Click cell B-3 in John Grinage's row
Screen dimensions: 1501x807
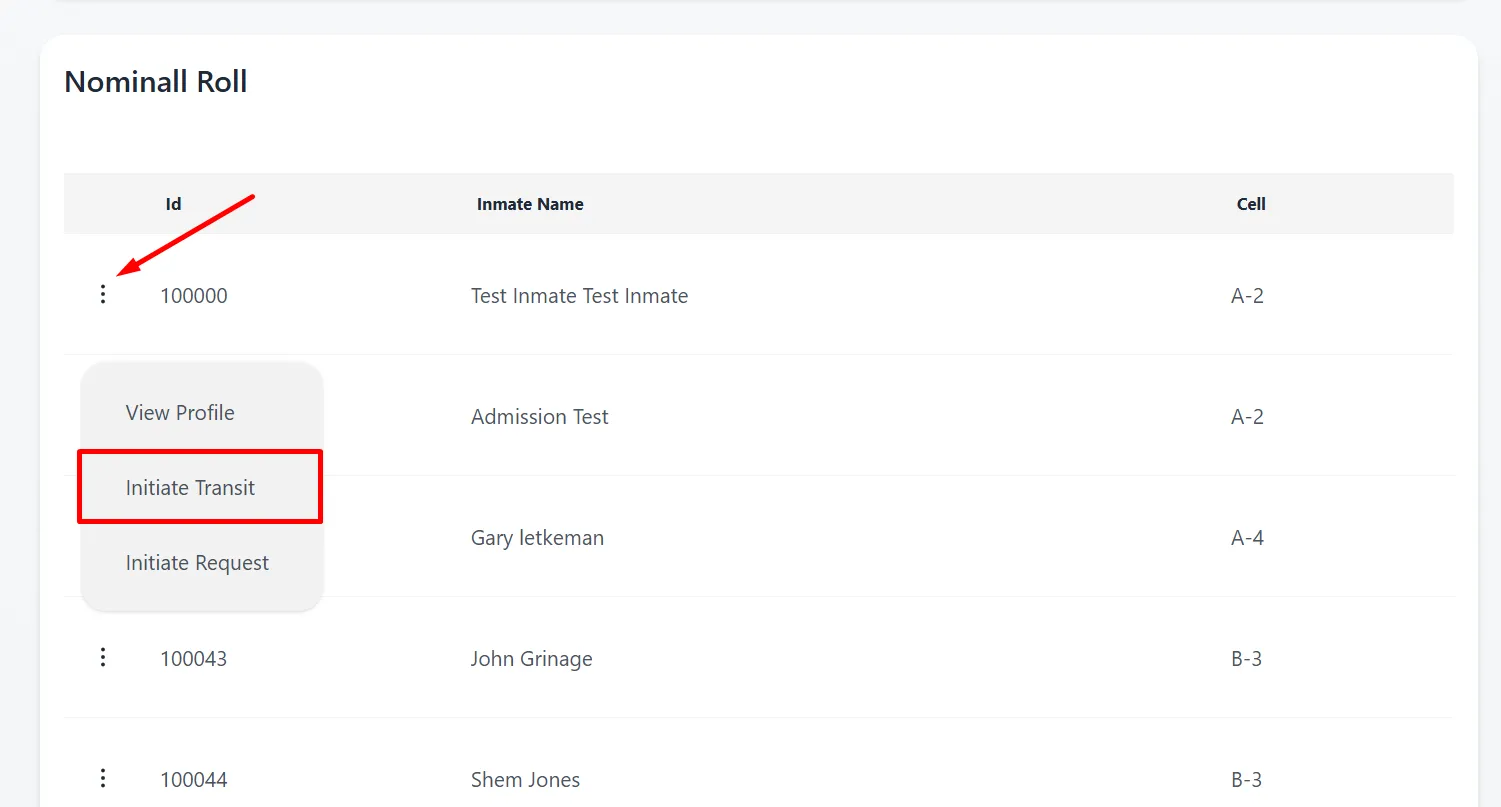point(1246,659)
